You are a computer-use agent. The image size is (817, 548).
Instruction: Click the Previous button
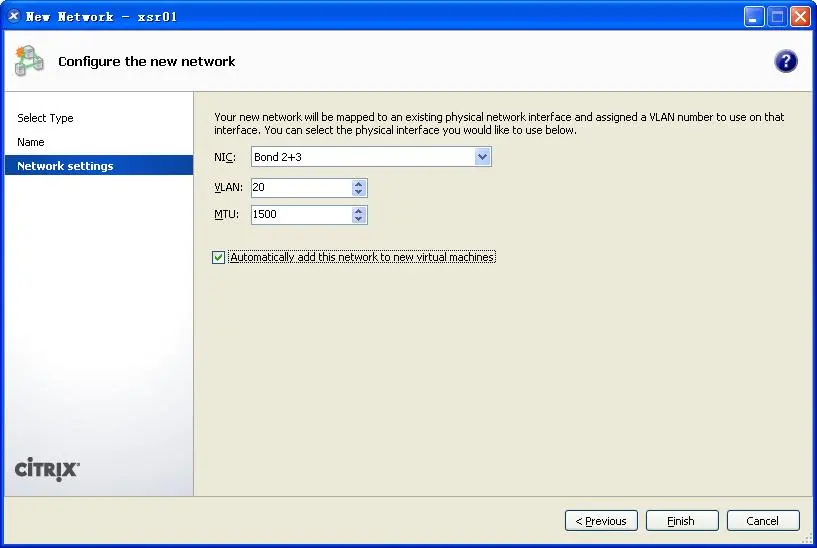coord(601,521)
